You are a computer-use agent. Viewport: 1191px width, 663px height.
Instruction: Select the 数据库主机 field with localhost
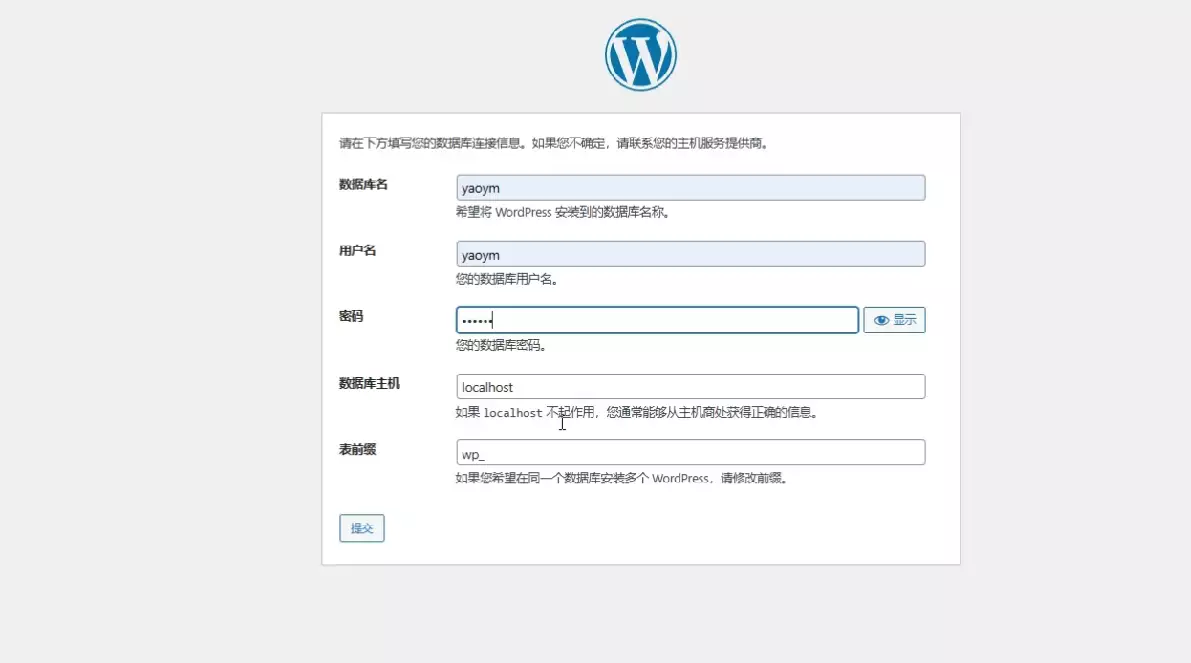690,387
